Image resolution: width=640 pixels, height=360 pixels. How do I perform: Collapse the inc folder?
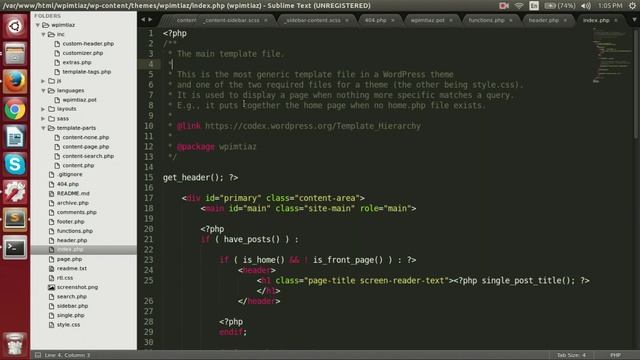[x=43, y=34]
